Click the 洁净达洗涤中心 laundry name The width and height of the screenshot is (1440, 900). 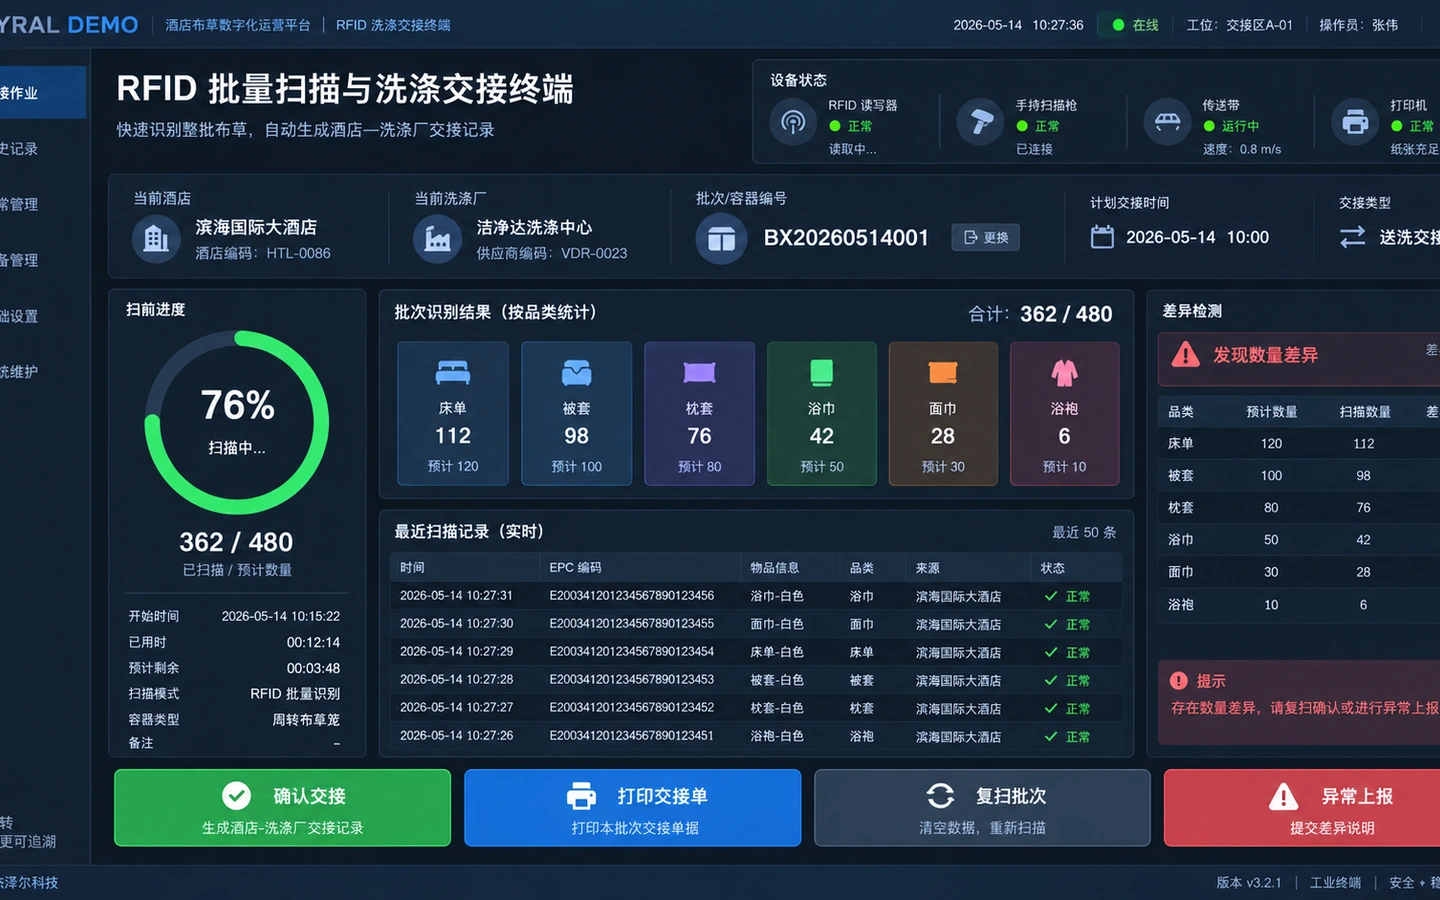pyautogui.click(x=534, y=228)
